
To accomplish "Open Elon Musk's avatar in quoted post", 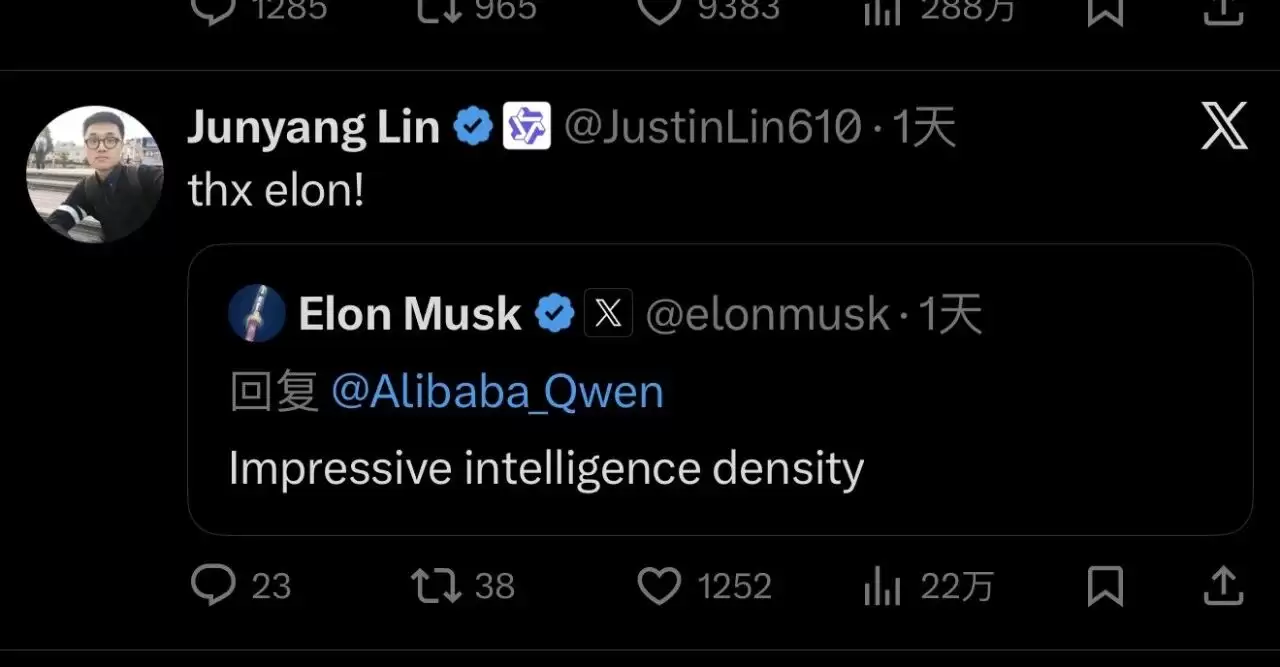I will 257,314.
